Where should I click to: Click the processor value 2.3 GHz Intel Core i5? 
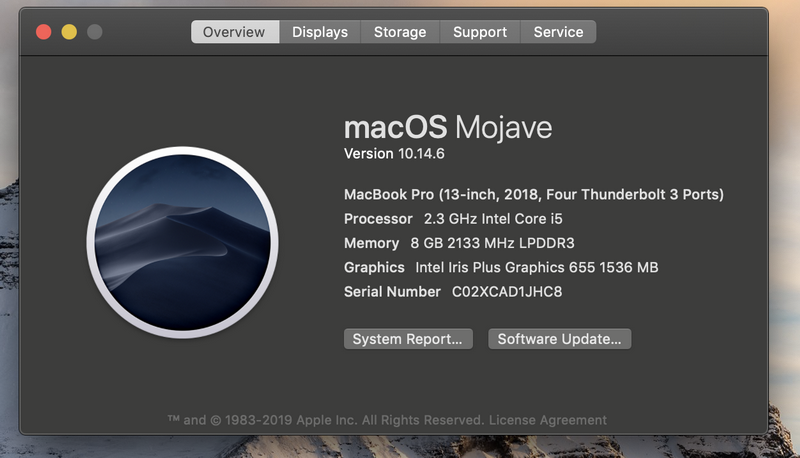pyautogui.click(x=493, y=219)
